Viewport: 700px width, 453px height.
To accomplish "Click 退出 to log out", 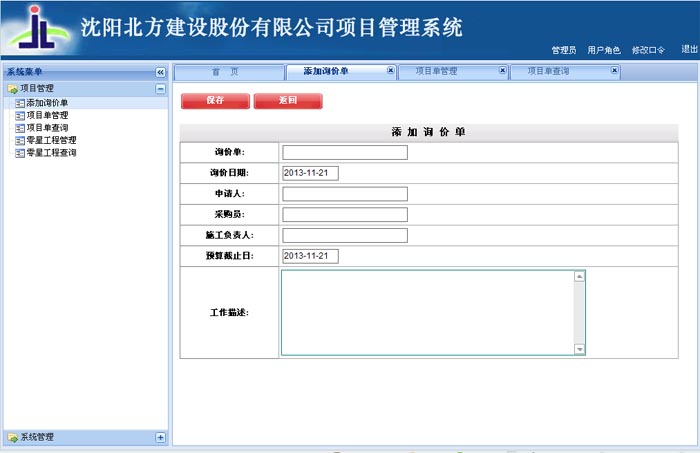I will pyautogui.click(x=689, y=49).
